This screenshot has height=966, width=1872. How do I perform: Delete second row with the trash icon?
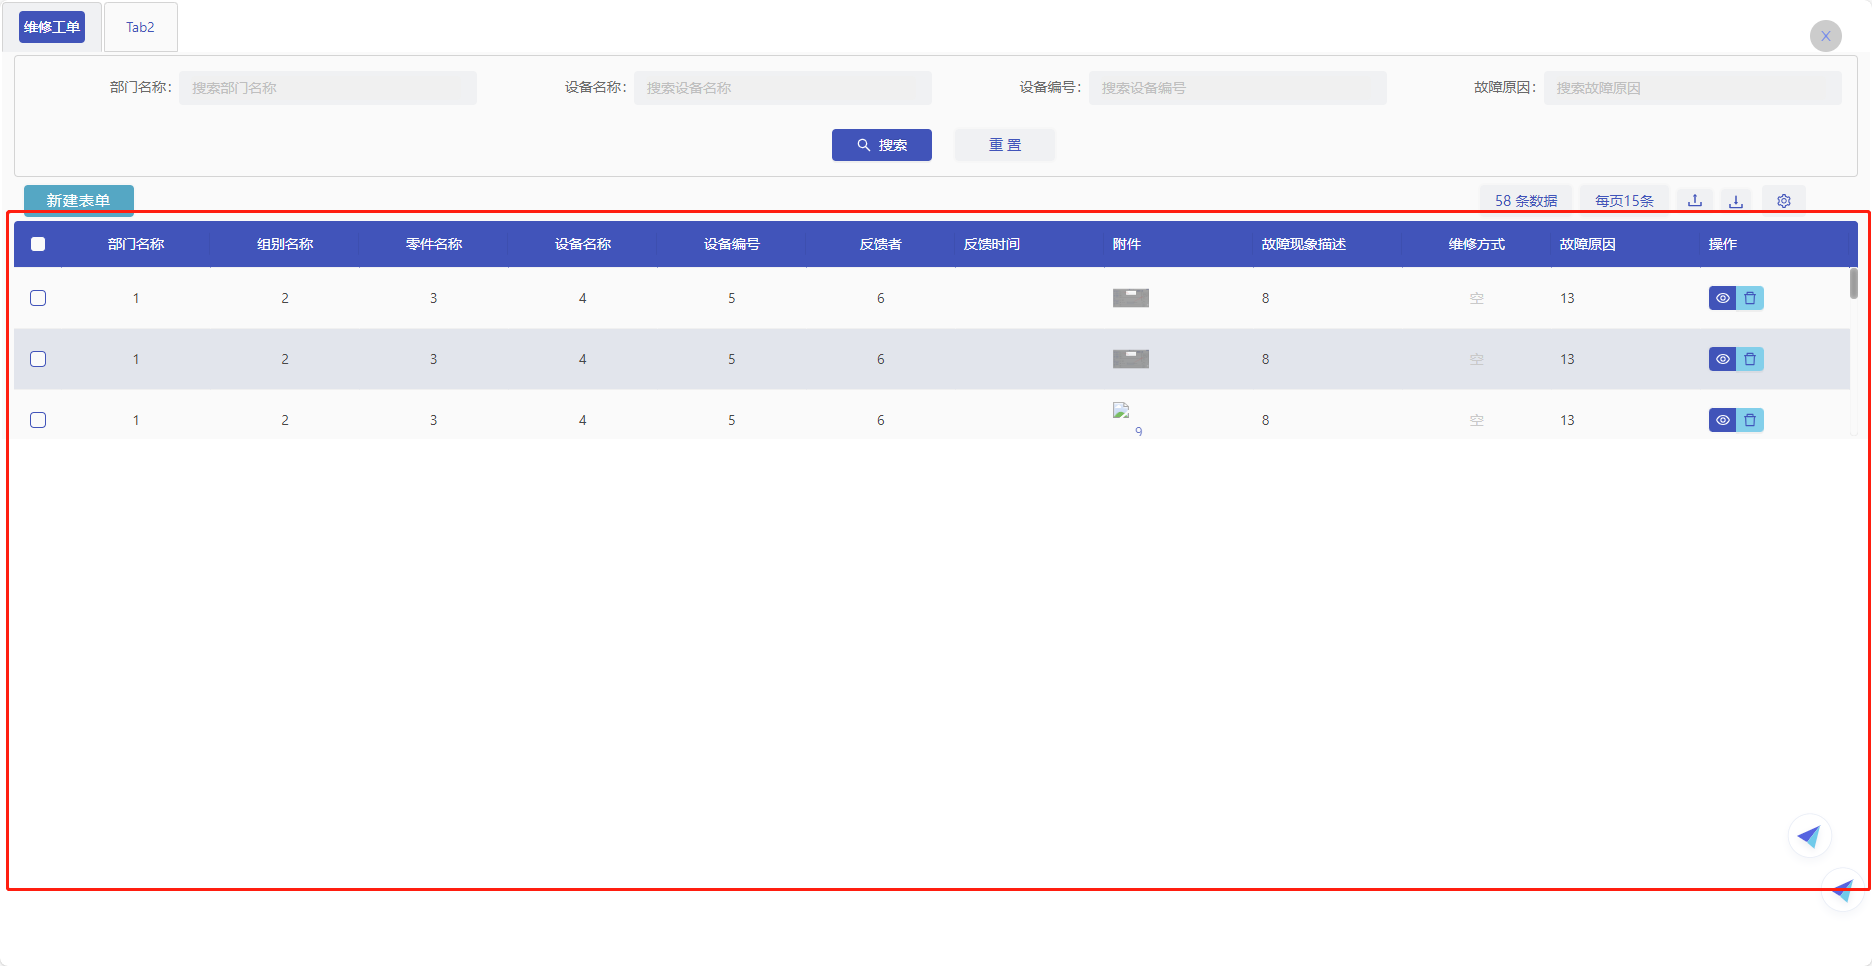click(1750, 359)
